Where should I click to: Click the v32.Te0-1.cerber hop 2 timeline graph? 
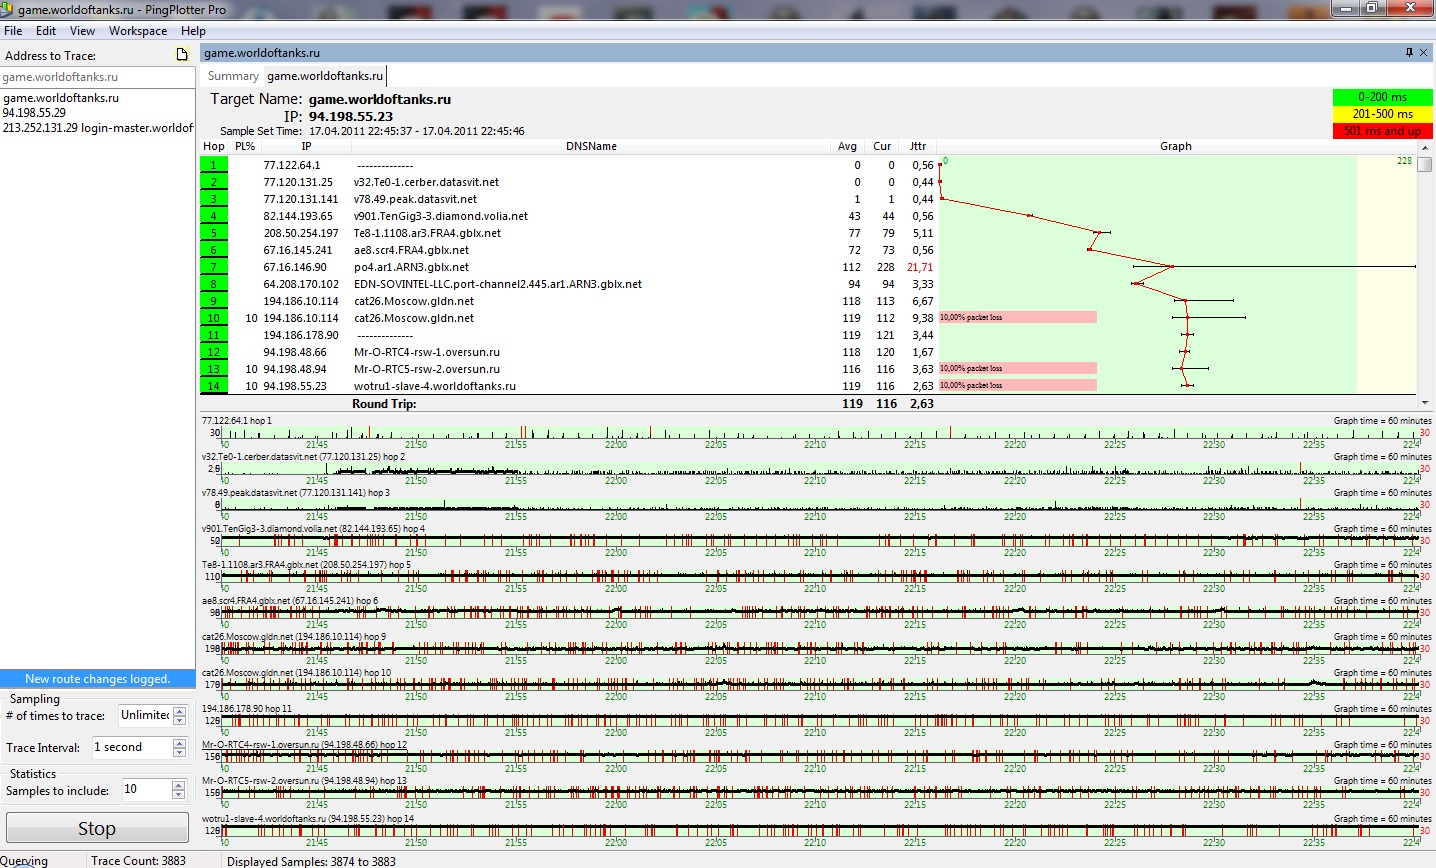(x=820, y=469)
